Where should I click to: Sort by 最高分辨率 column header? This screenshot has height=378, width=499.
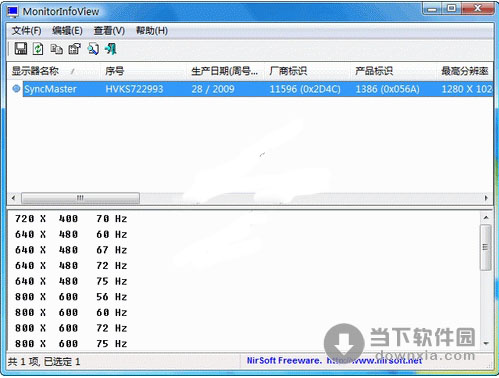465,71
